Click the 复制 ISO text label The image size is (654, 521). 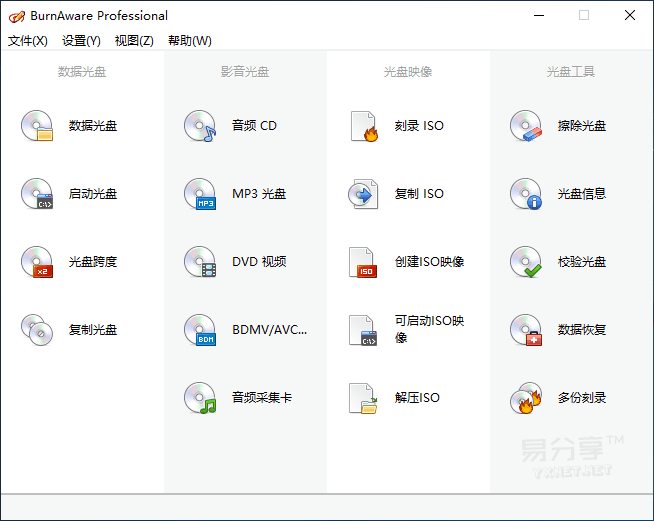tap(419, 194)
